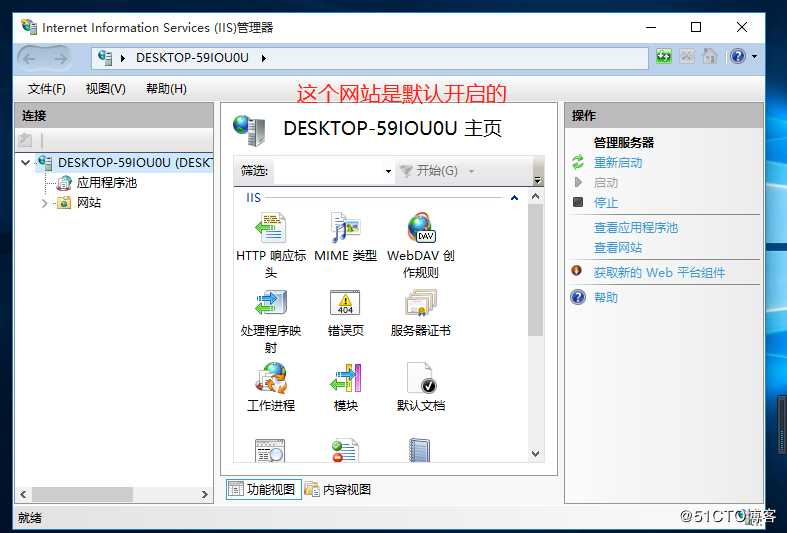Click the server icon in address bar
The width and height of the screenshot is (787, 533).
[x=105, y=58]
